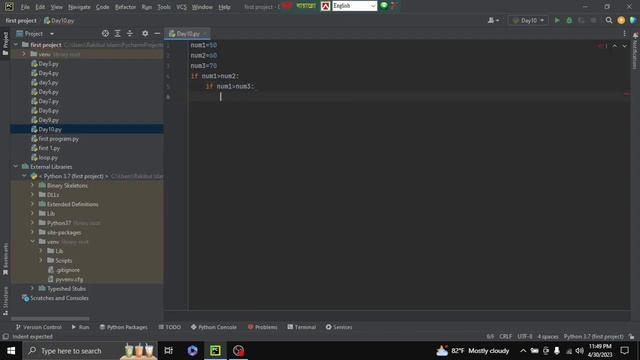The image size is (640, 360).
Task: Go to next highlighted error arrow
Action: [624, 46]
